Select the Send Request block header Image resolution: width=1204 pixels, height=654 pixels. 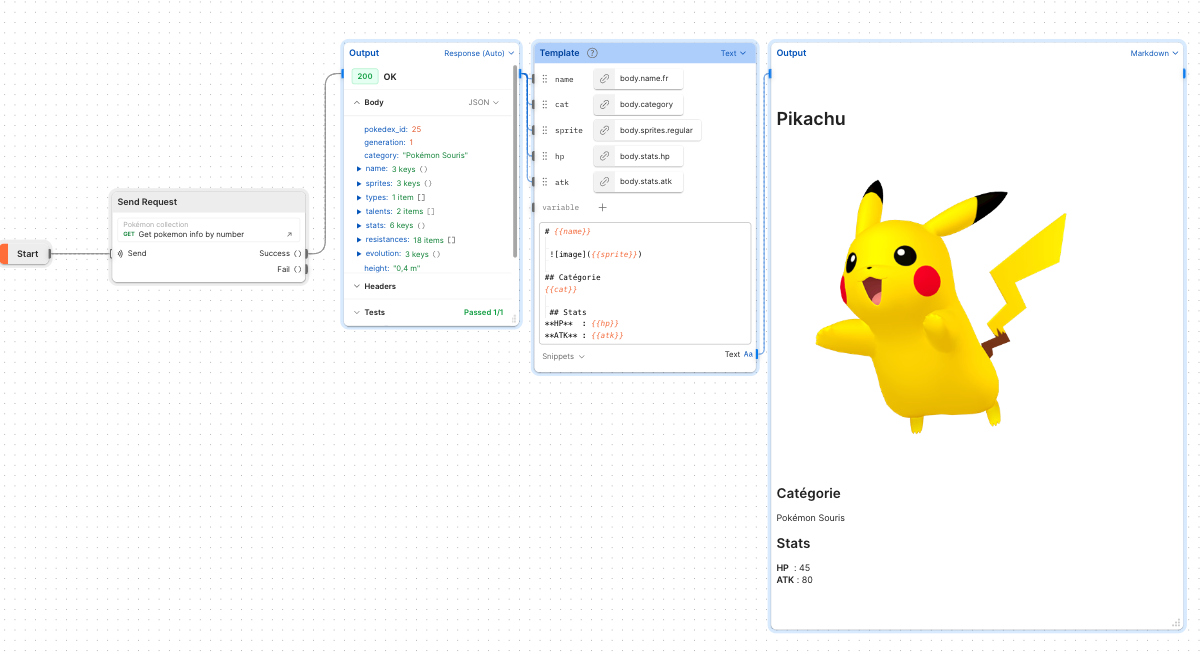point(208,201)
